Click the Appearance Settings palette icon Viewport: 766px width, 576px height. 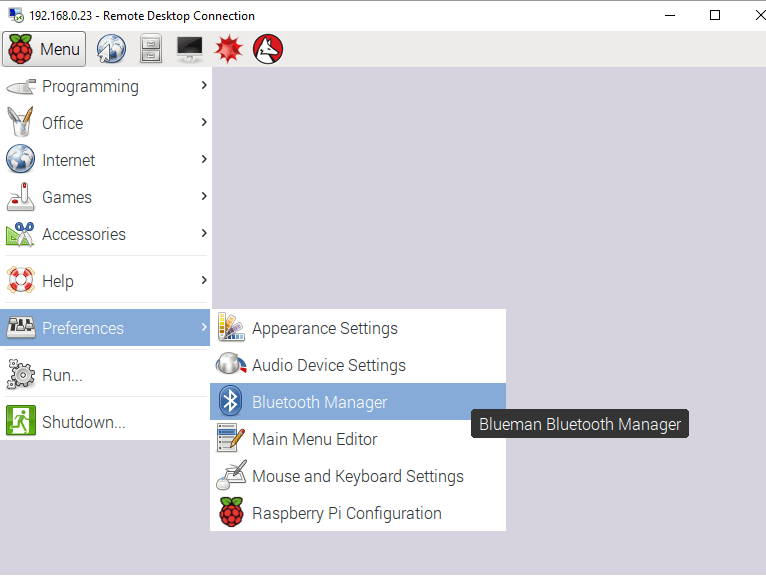[231, 328]
